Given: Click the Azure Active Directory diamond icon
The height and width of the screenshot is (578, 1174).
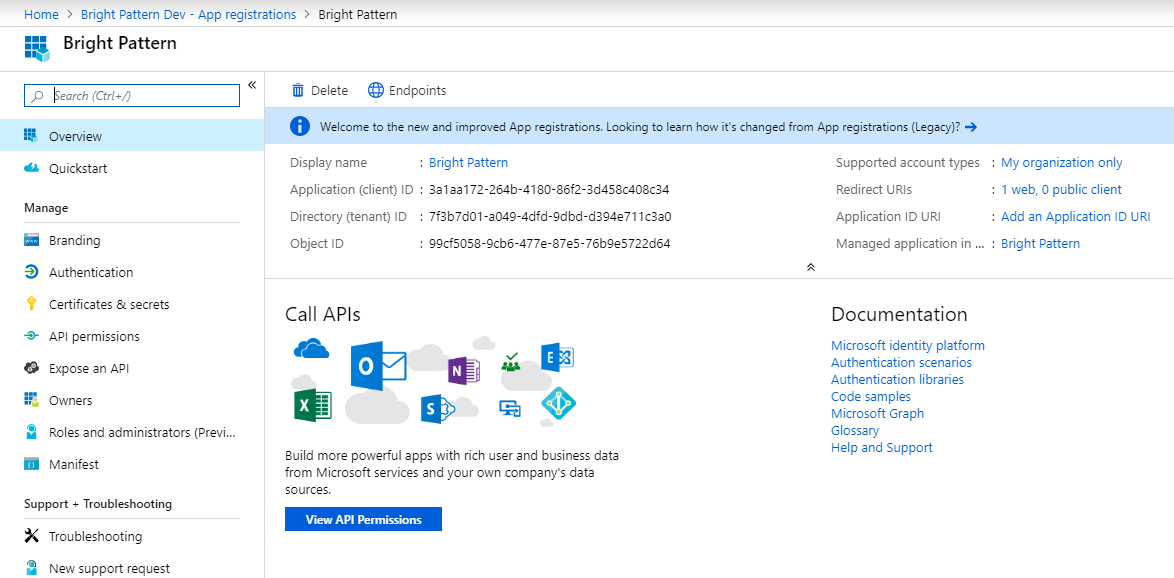Looking at the screenshot, I should (x=559, y=404).
